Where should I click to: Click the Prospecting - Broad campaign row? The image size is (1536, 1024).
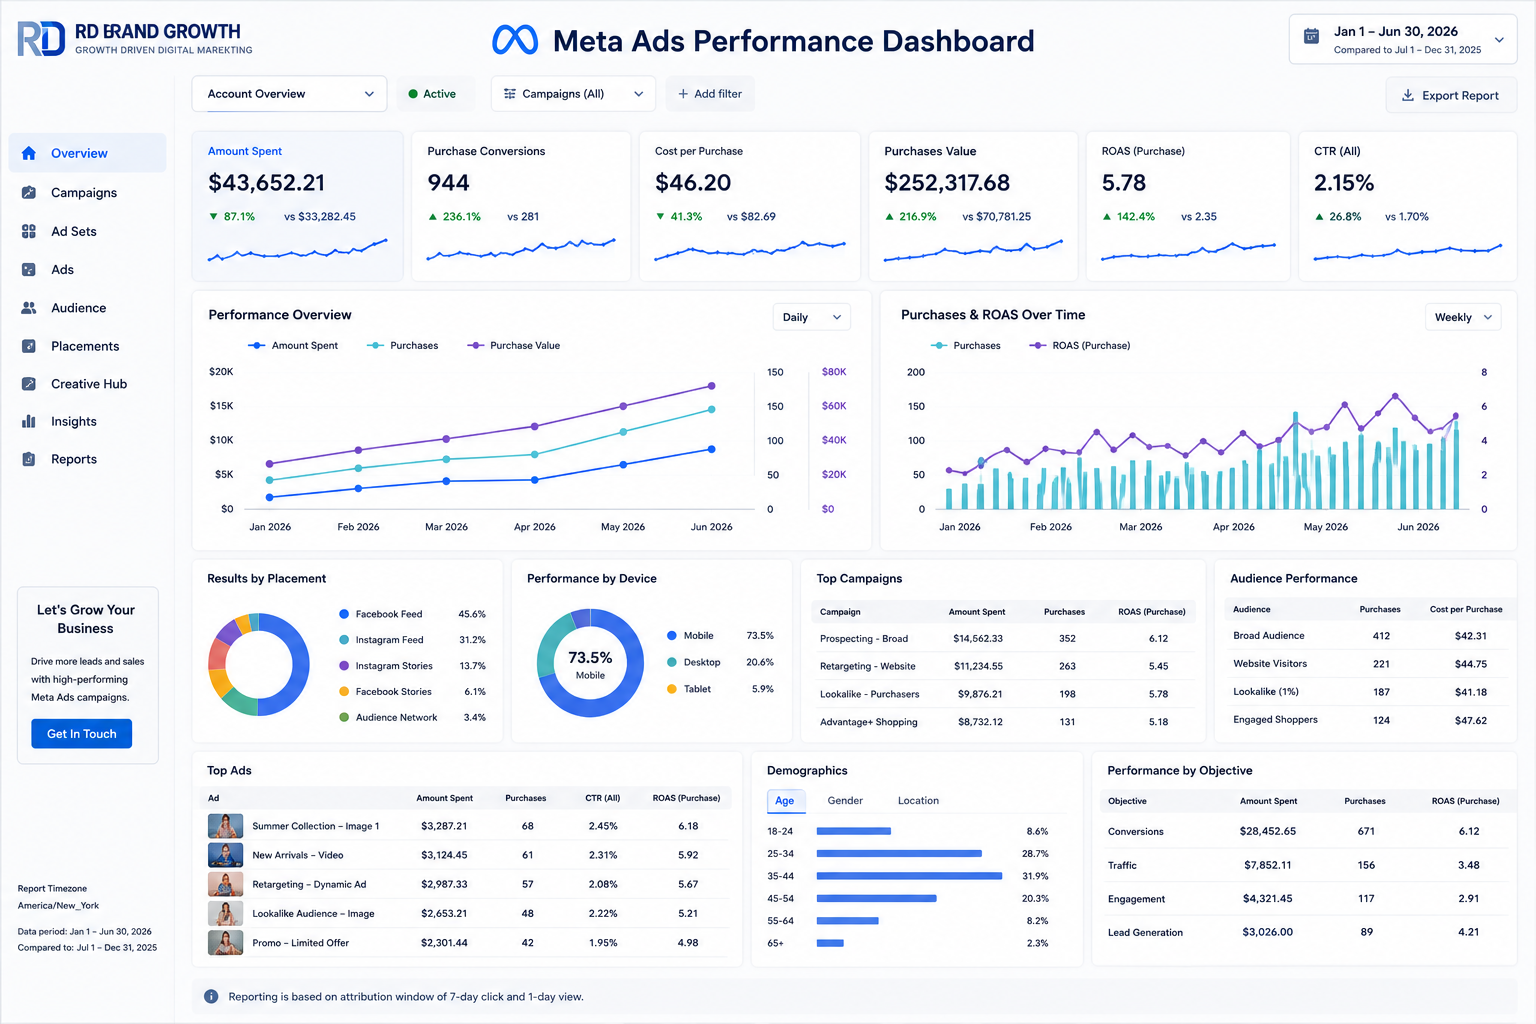(x=1002, y=638)
